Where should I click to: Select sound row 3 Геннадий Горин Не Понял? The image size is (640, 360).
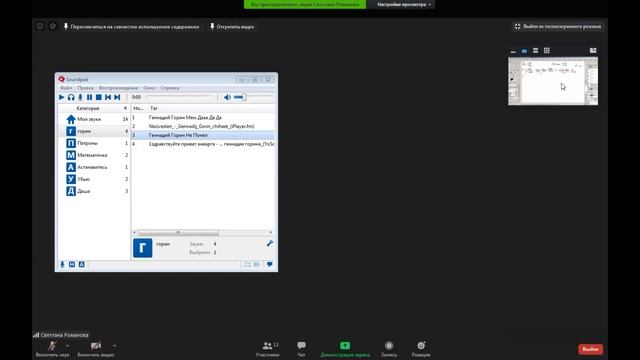203,135
